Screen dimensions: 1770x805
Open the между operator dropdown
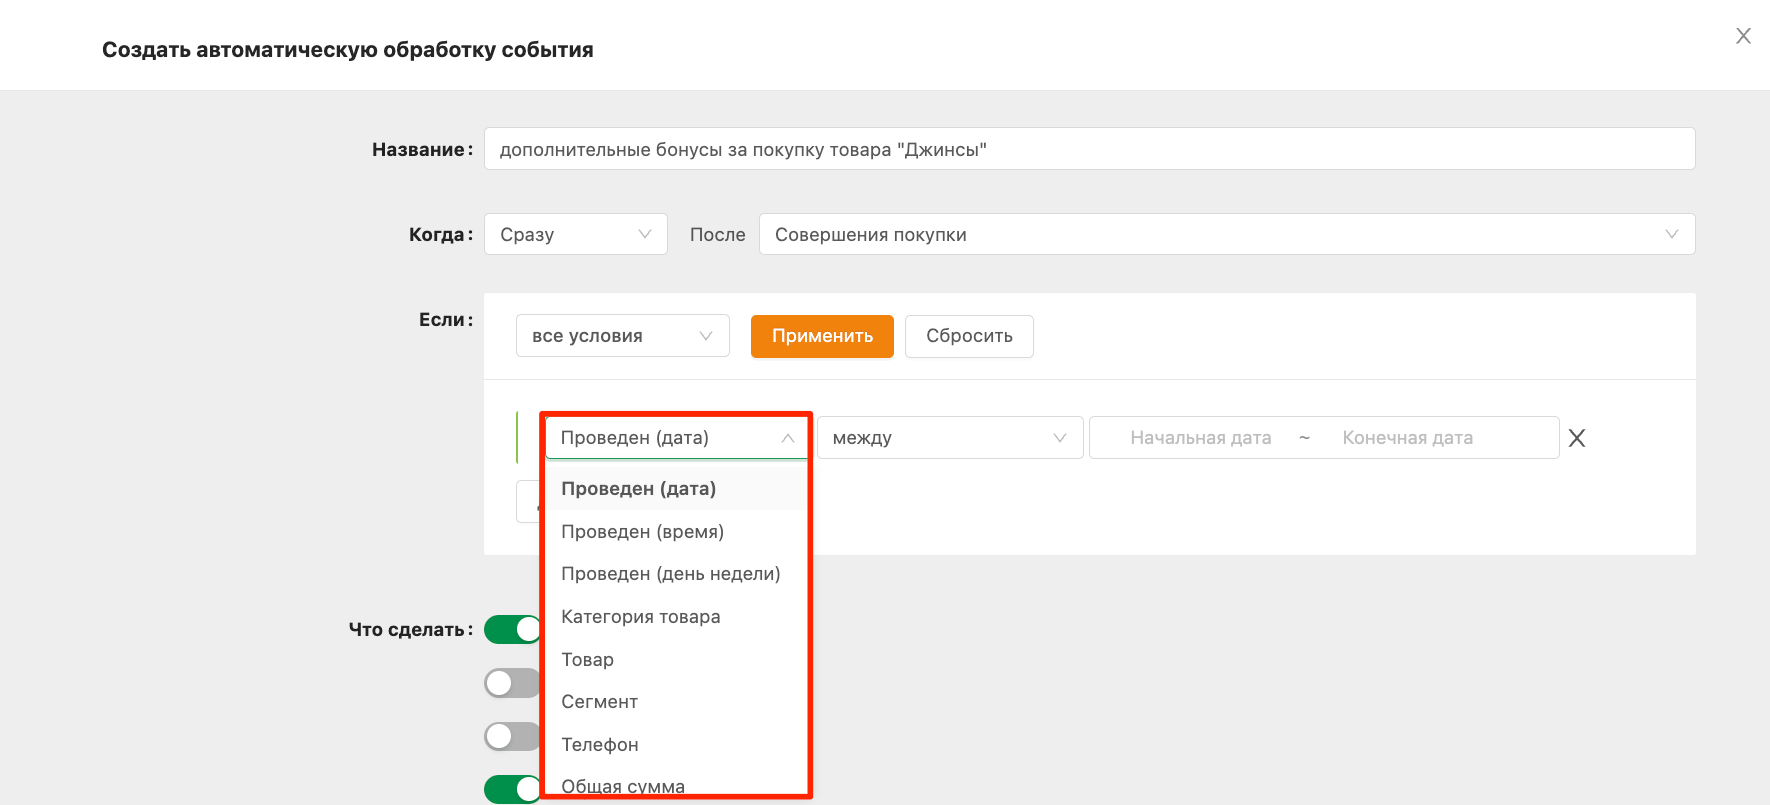(x=950, y=438)
